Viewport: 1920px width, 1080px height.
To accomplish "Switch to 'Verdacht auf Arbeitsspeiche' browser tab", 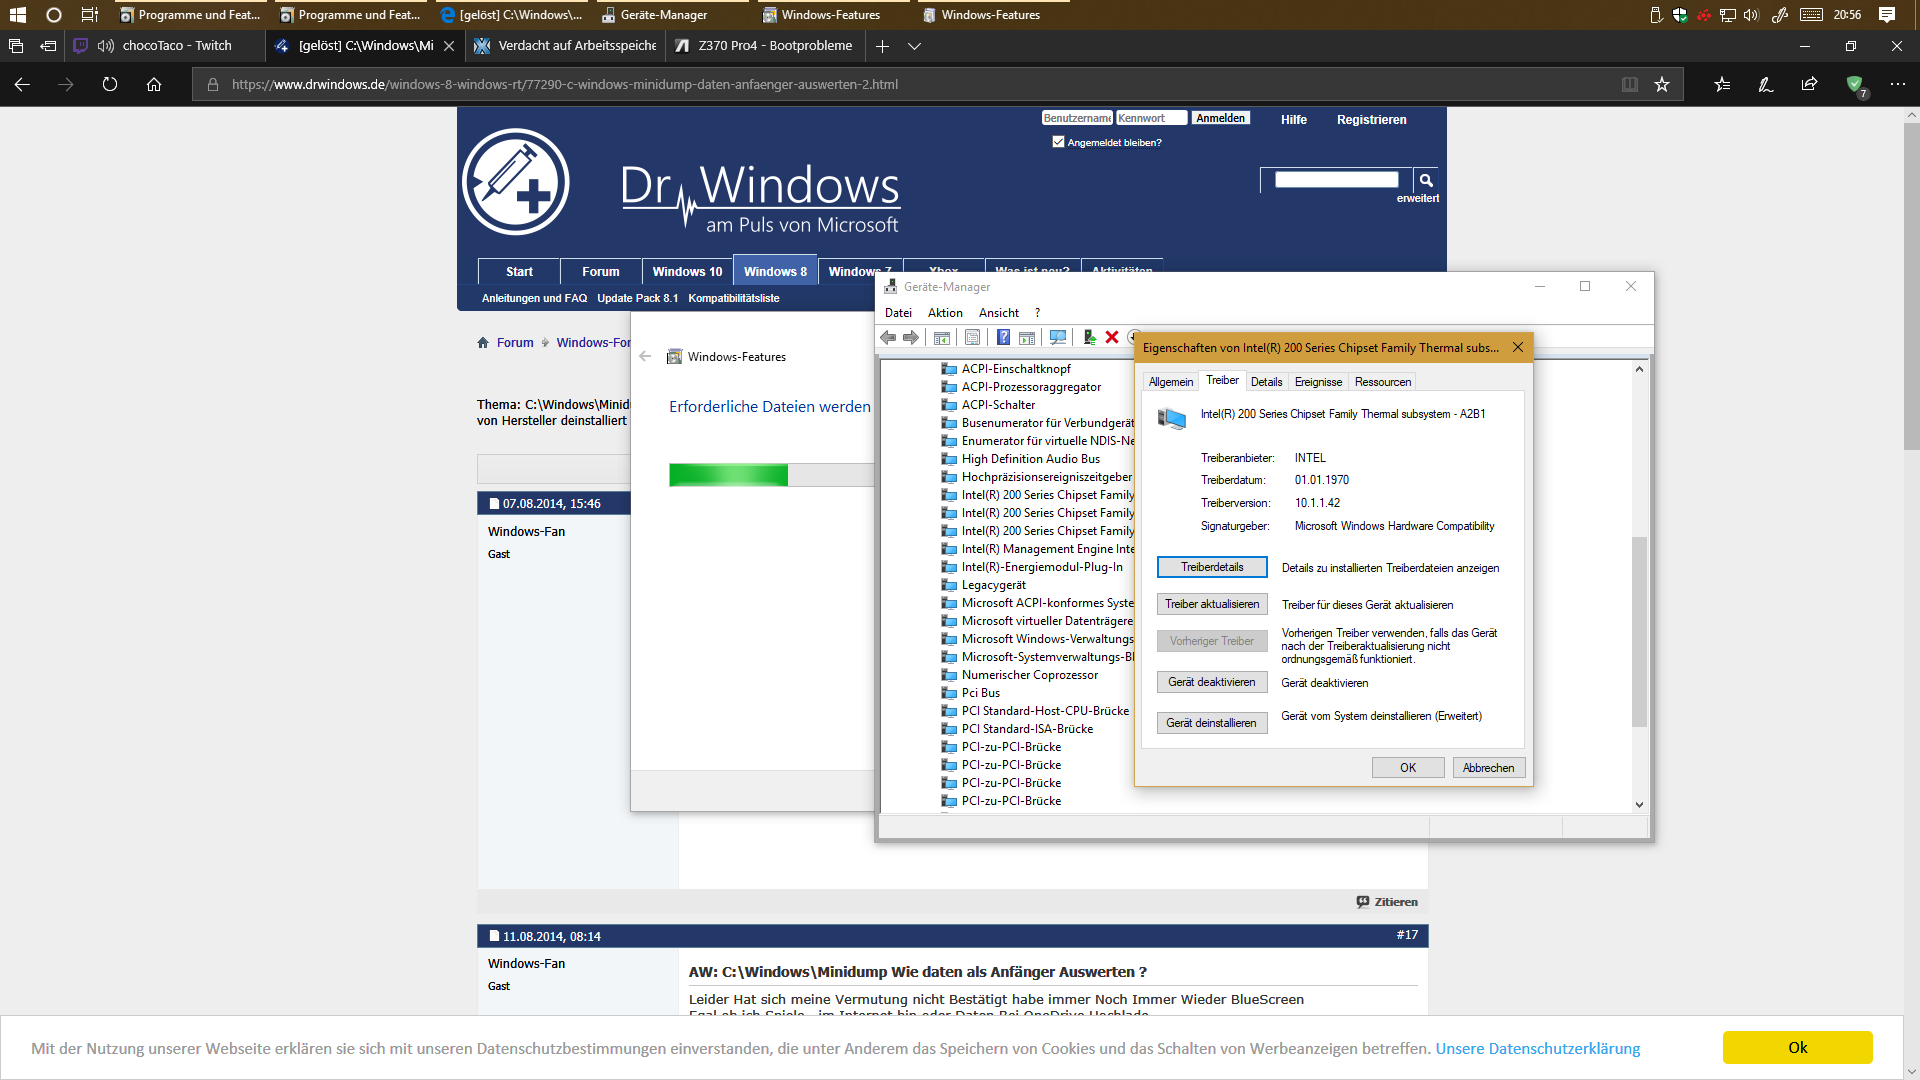I will click(x=565, y=46).
